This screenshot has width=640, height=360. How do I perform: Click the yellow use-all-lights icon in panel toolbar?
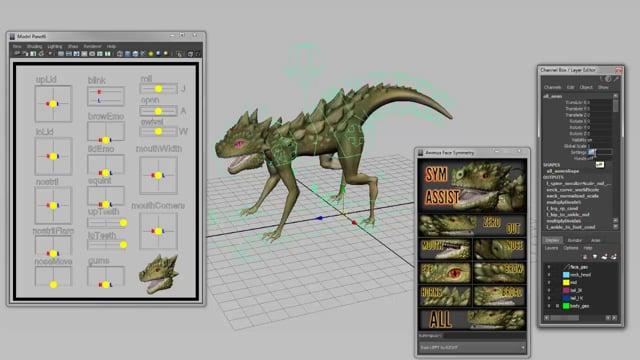[x=151, y=53]
